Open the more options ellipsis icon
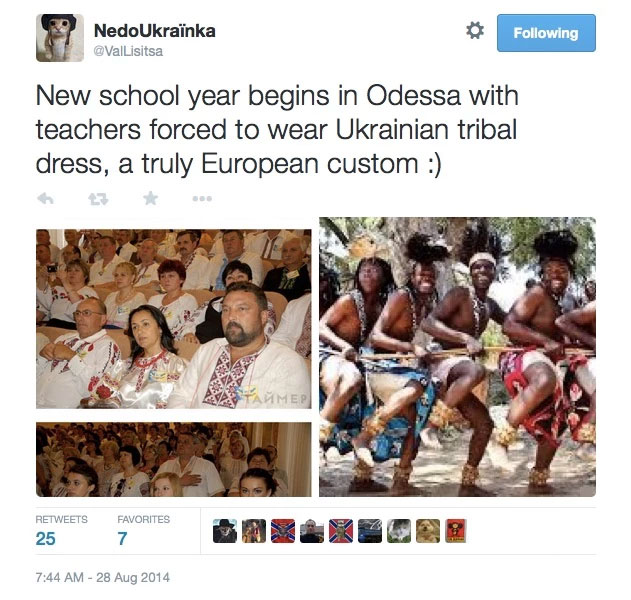This screenshot has width=631, height=600. [202, 198]
